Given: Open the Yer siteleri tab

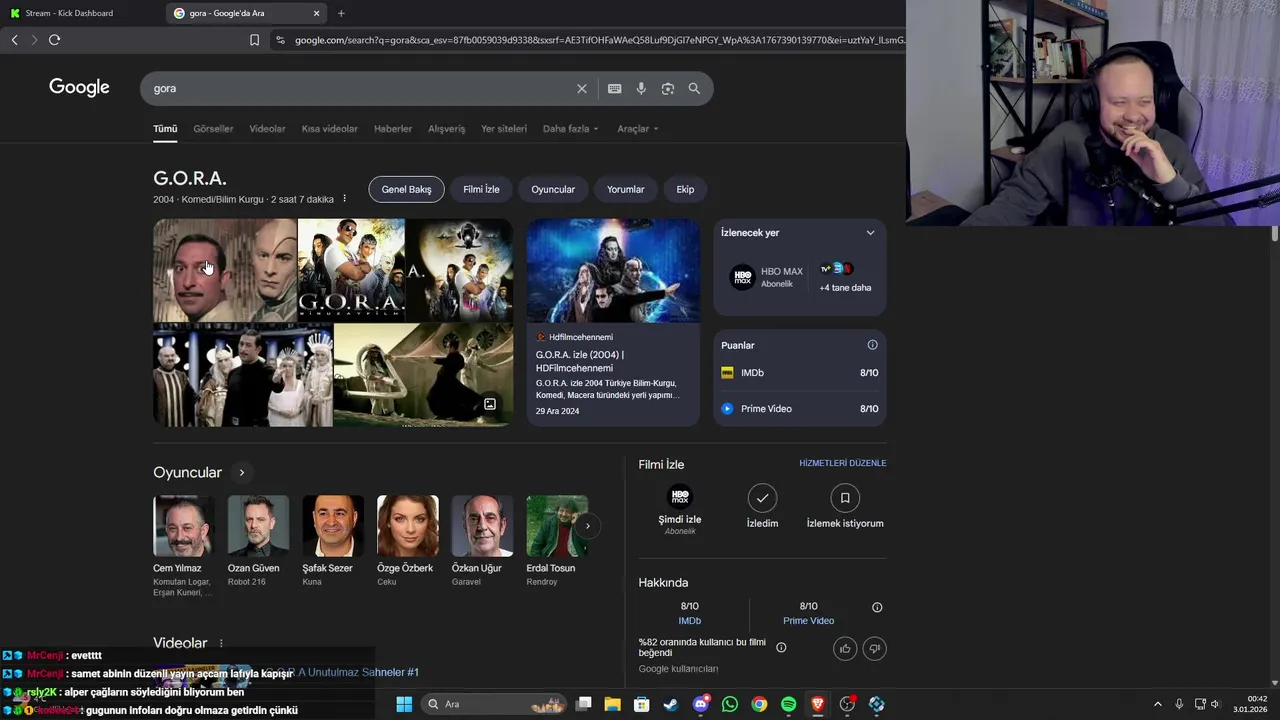Looking at the screenshot, I should pyautogui.click(x=504, y=129).
